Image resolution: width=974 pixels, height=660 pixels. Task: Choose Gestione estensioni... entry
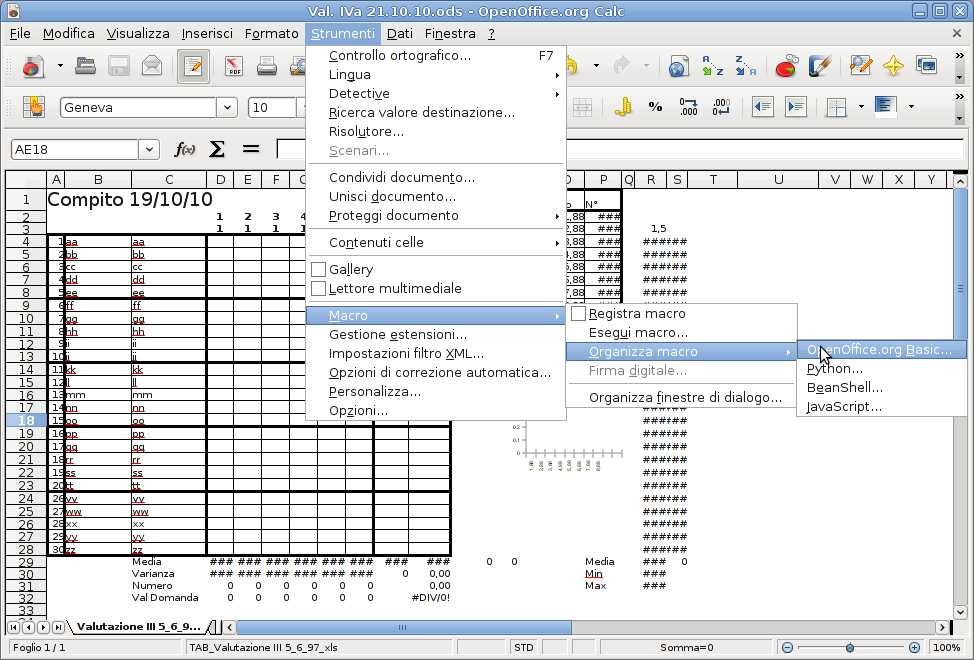(x=435, y=335)
